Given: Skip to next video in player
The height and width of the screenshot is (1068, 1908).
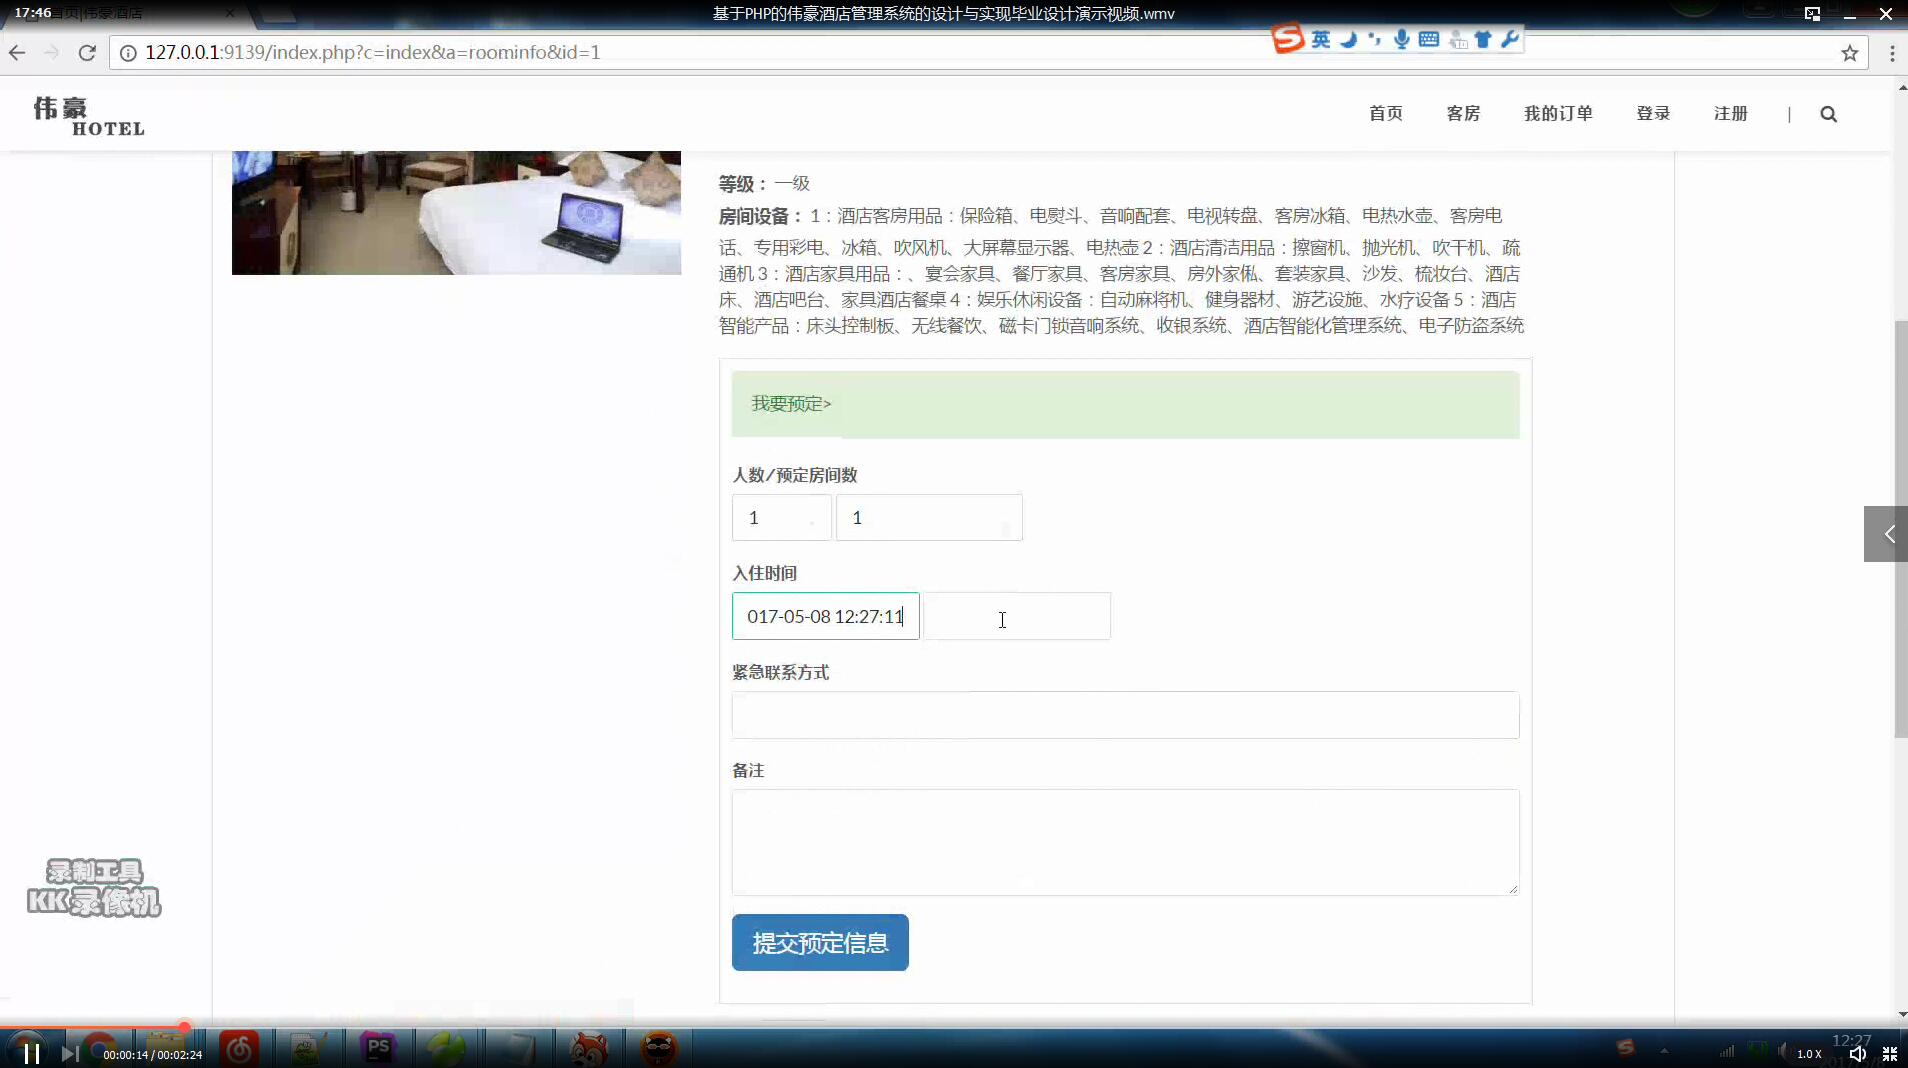Looking at the screenshot, I should (x=70, y=1053).
